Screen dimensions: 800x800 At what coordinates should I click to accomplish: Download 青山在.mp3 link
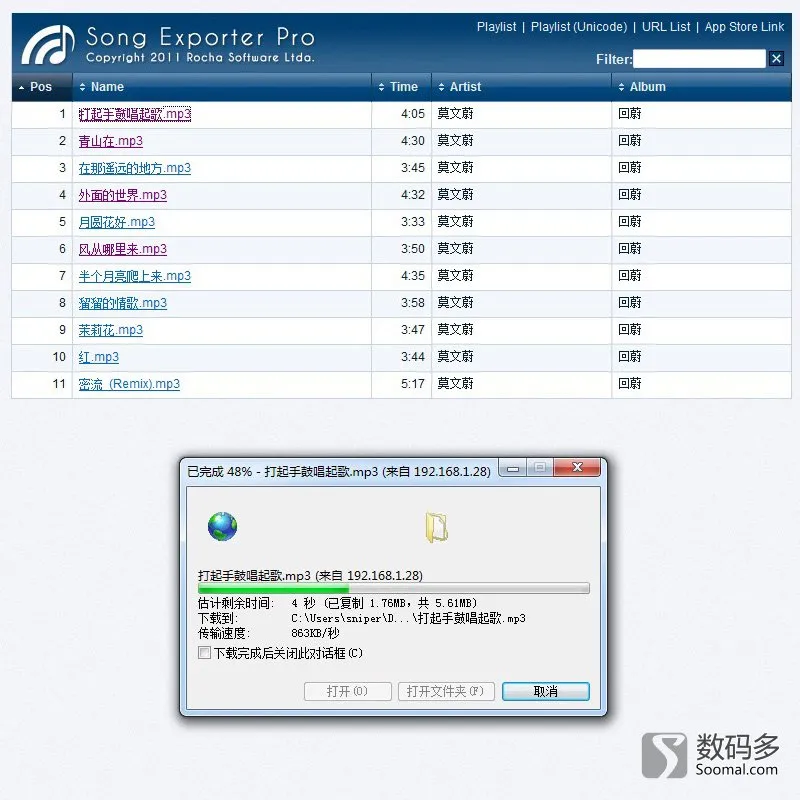point(111,141)
